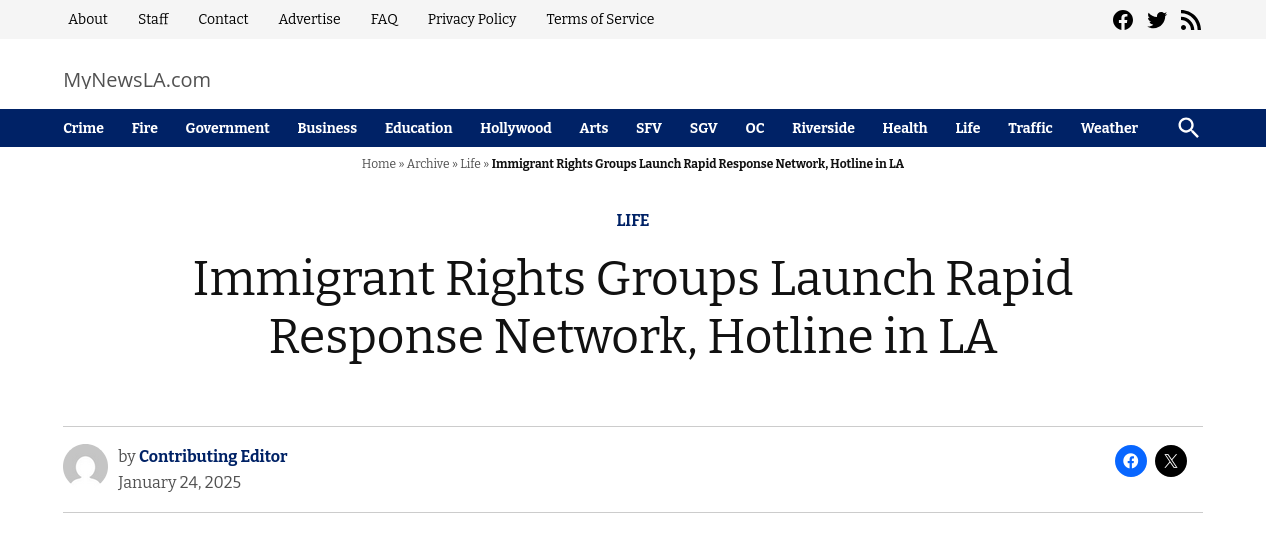Open the FAQ link
The image size is (1266, 535).
tap(384, 19)
